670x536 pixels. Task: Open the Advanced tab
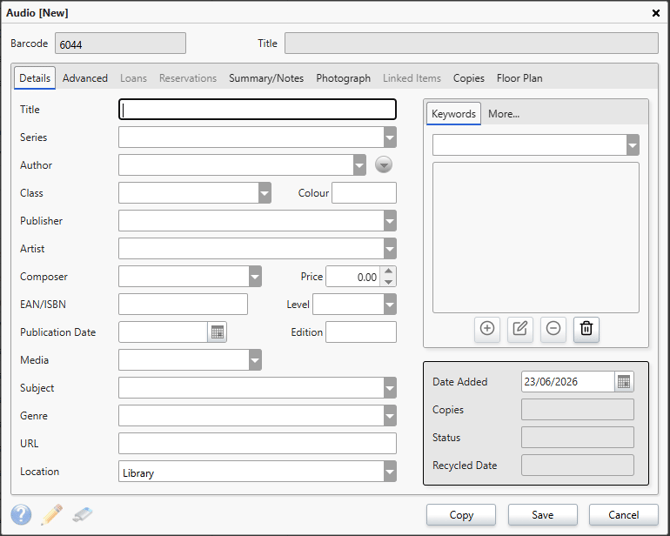85,78
